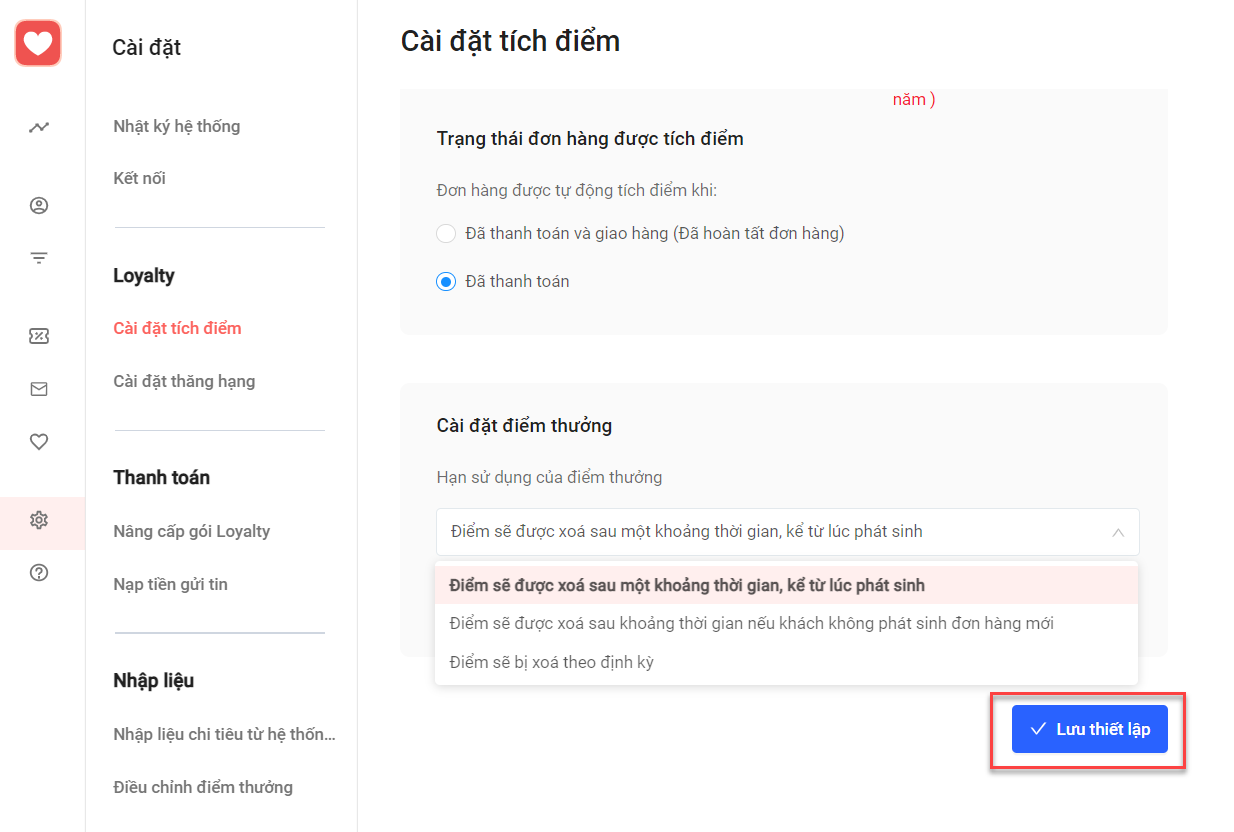This screenshot has width=1234, height=832.
Task: Open 'Điều chỉnh điểm thưởng' item
Action: click(203, 787)
